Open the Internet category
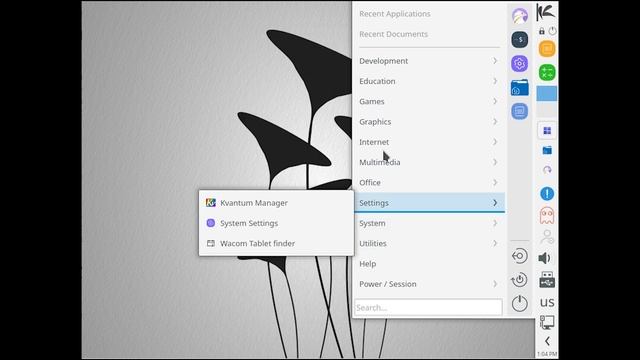This screenshot has height=360, width=640. click(429, 142)
